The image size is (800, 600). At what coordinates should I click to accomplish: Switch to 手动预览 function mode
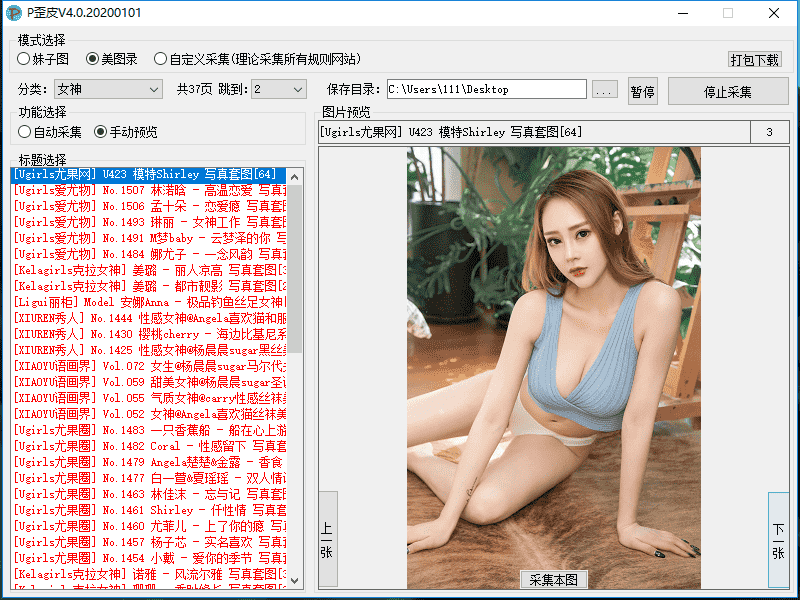(126, 132)
